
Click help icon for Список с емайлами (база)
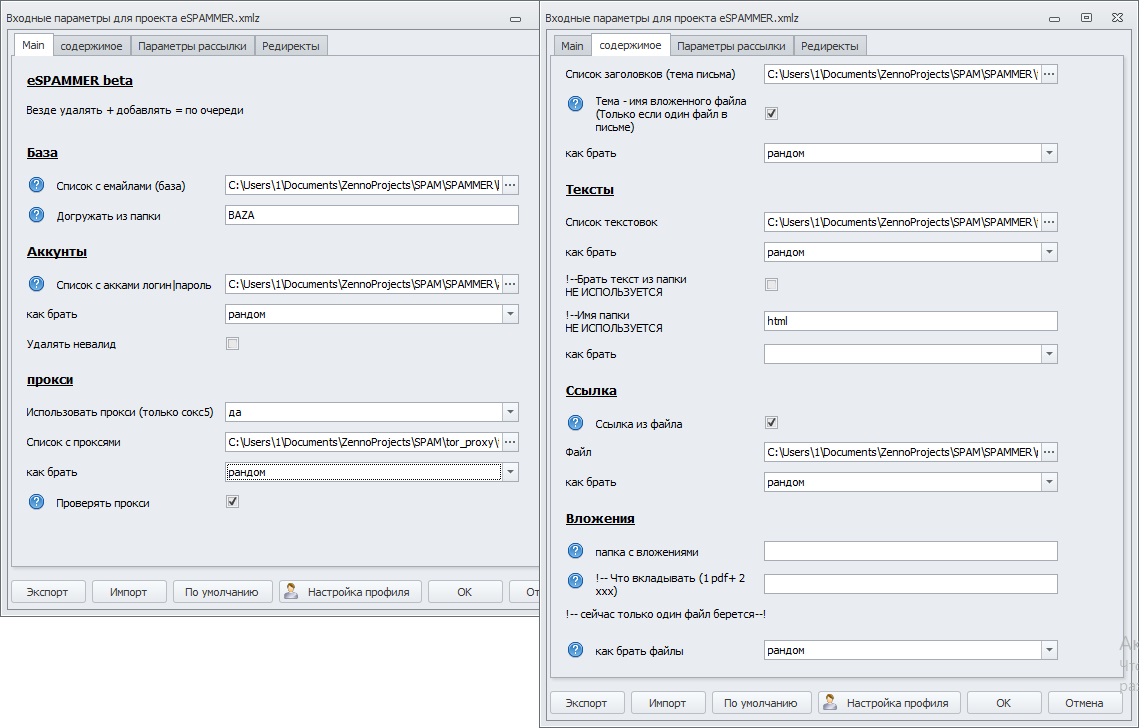pos(37,185)
